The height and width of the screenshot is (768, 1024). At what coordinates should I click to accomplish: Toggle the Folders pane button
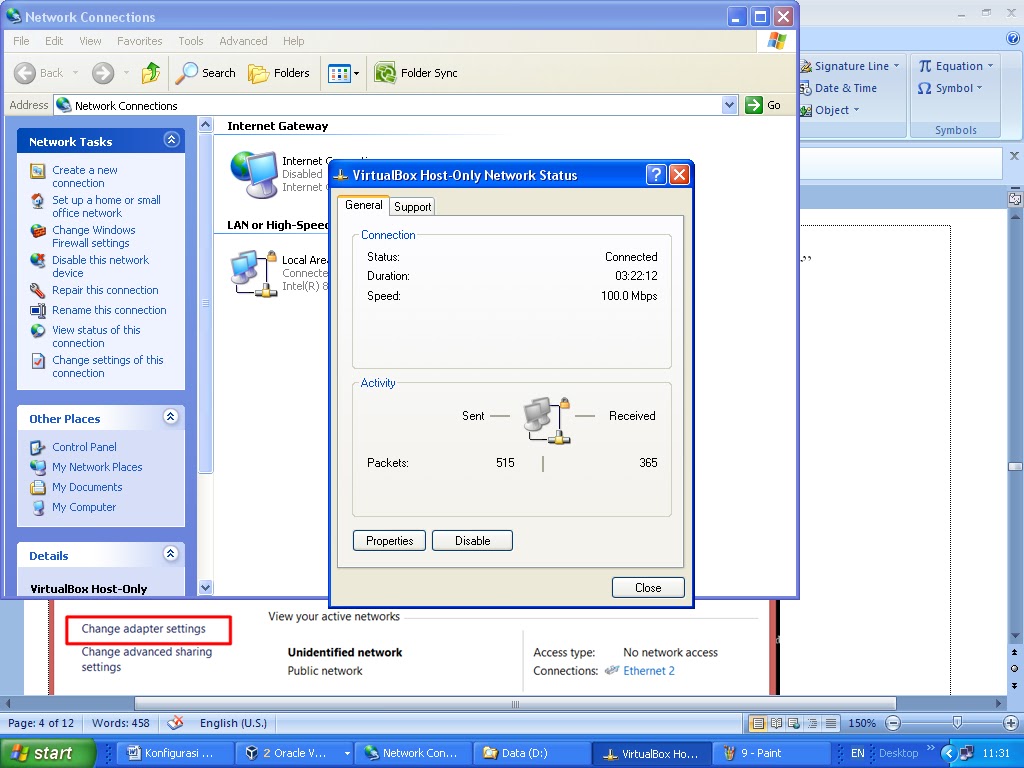pyautogui.click(x=279, y=72)
